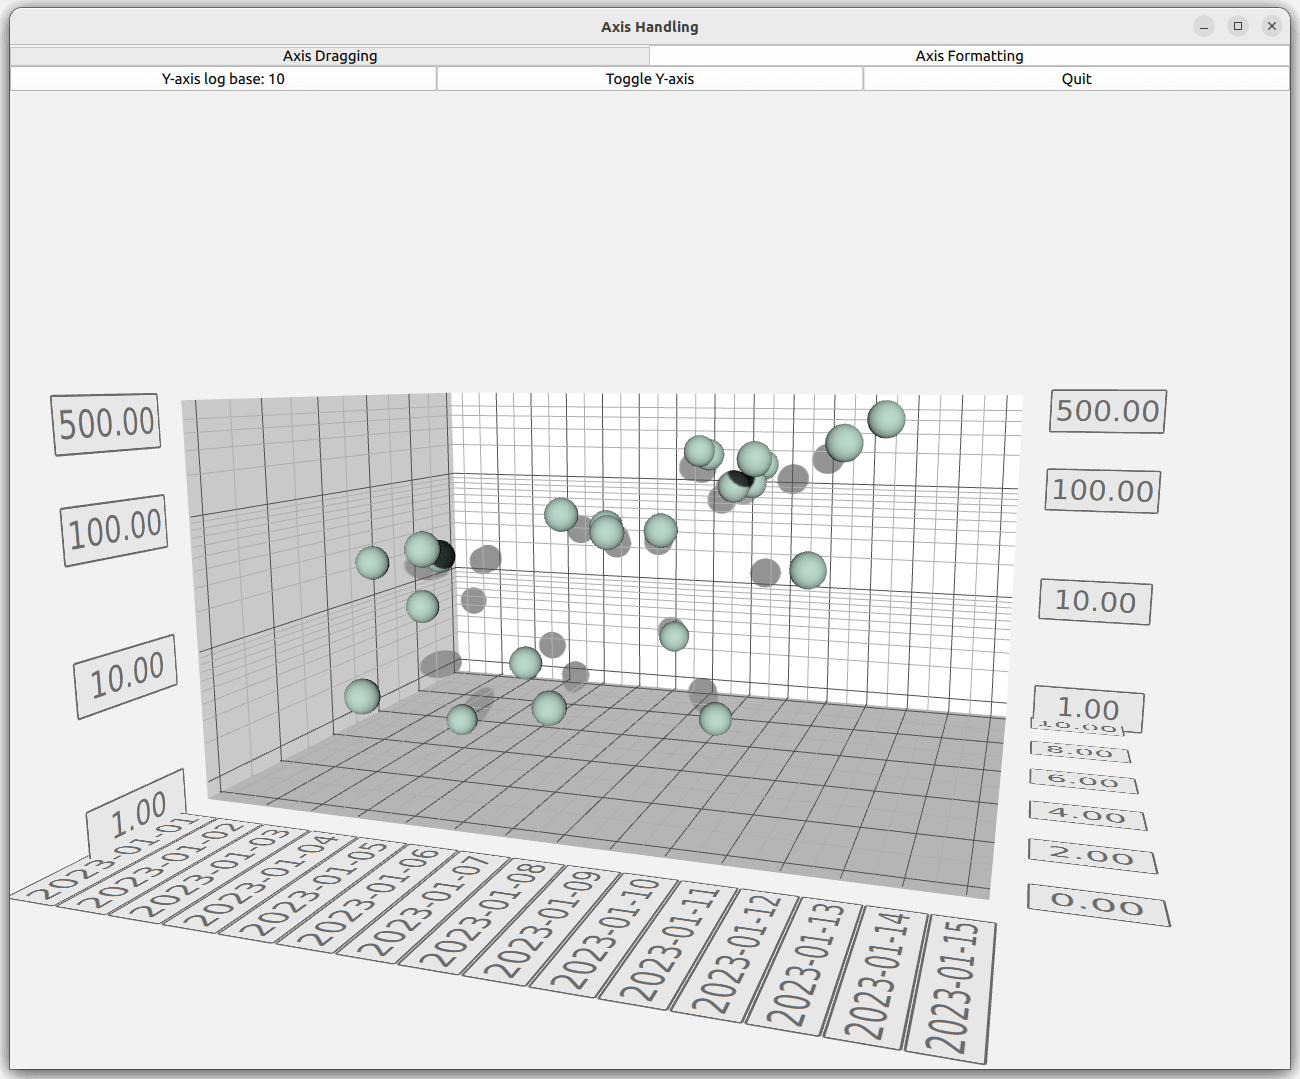
Task: Click the 2023-01-15 date axis label
Action: (x=954, y=988)
